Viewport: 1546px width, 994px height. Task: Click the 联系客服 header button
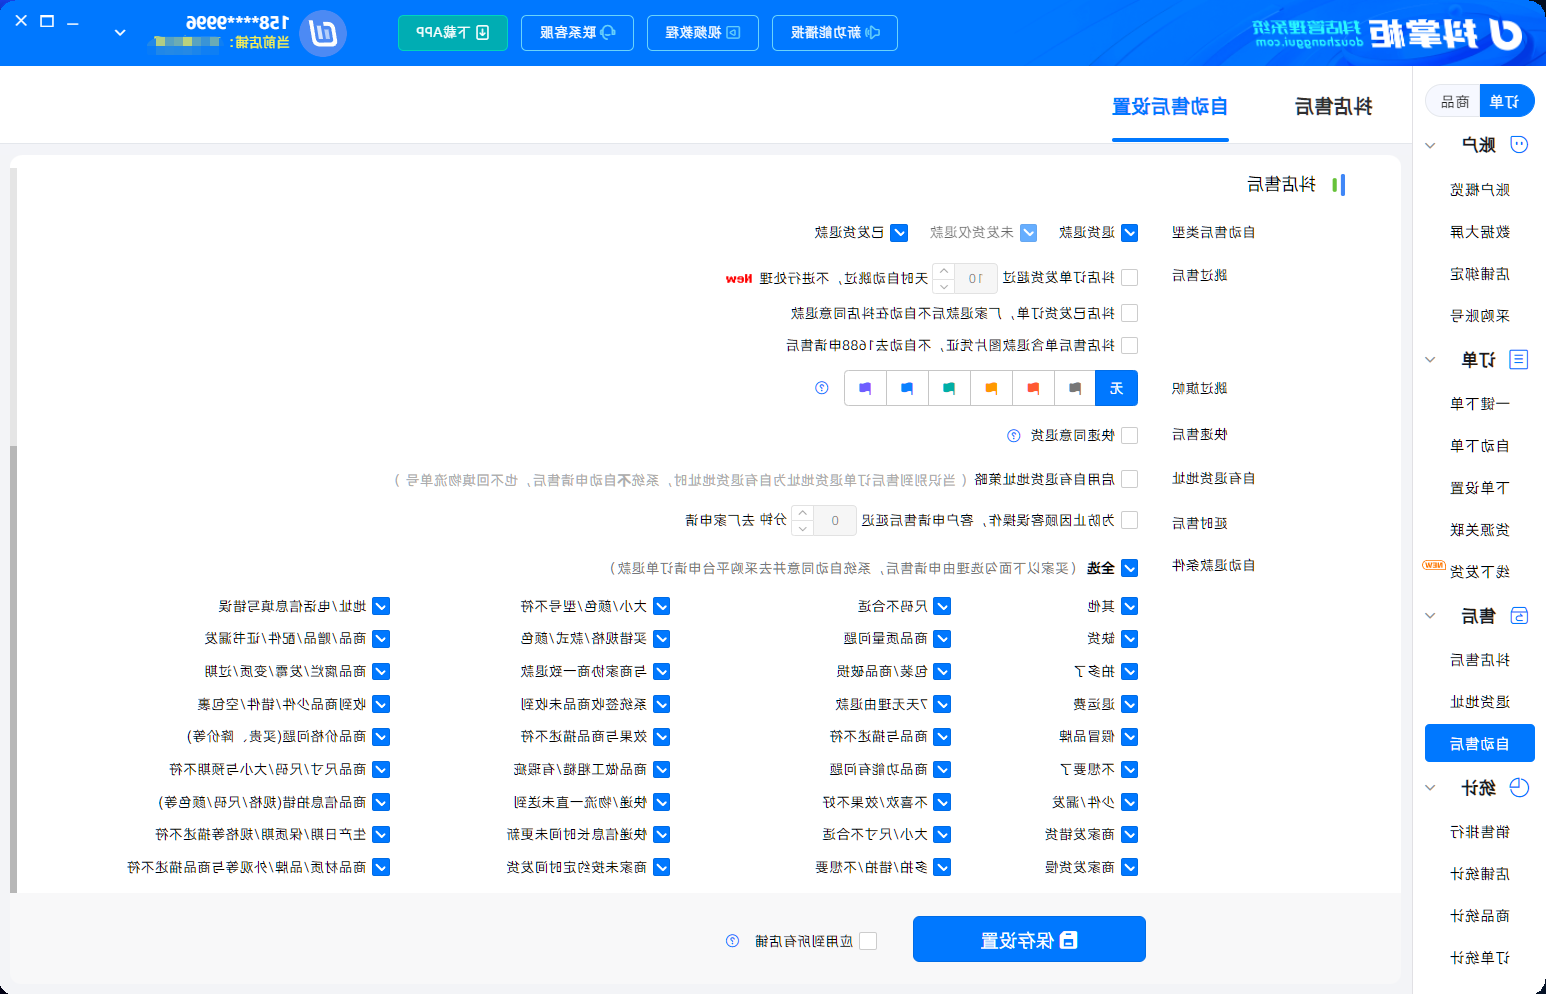(x=577, y=33)
